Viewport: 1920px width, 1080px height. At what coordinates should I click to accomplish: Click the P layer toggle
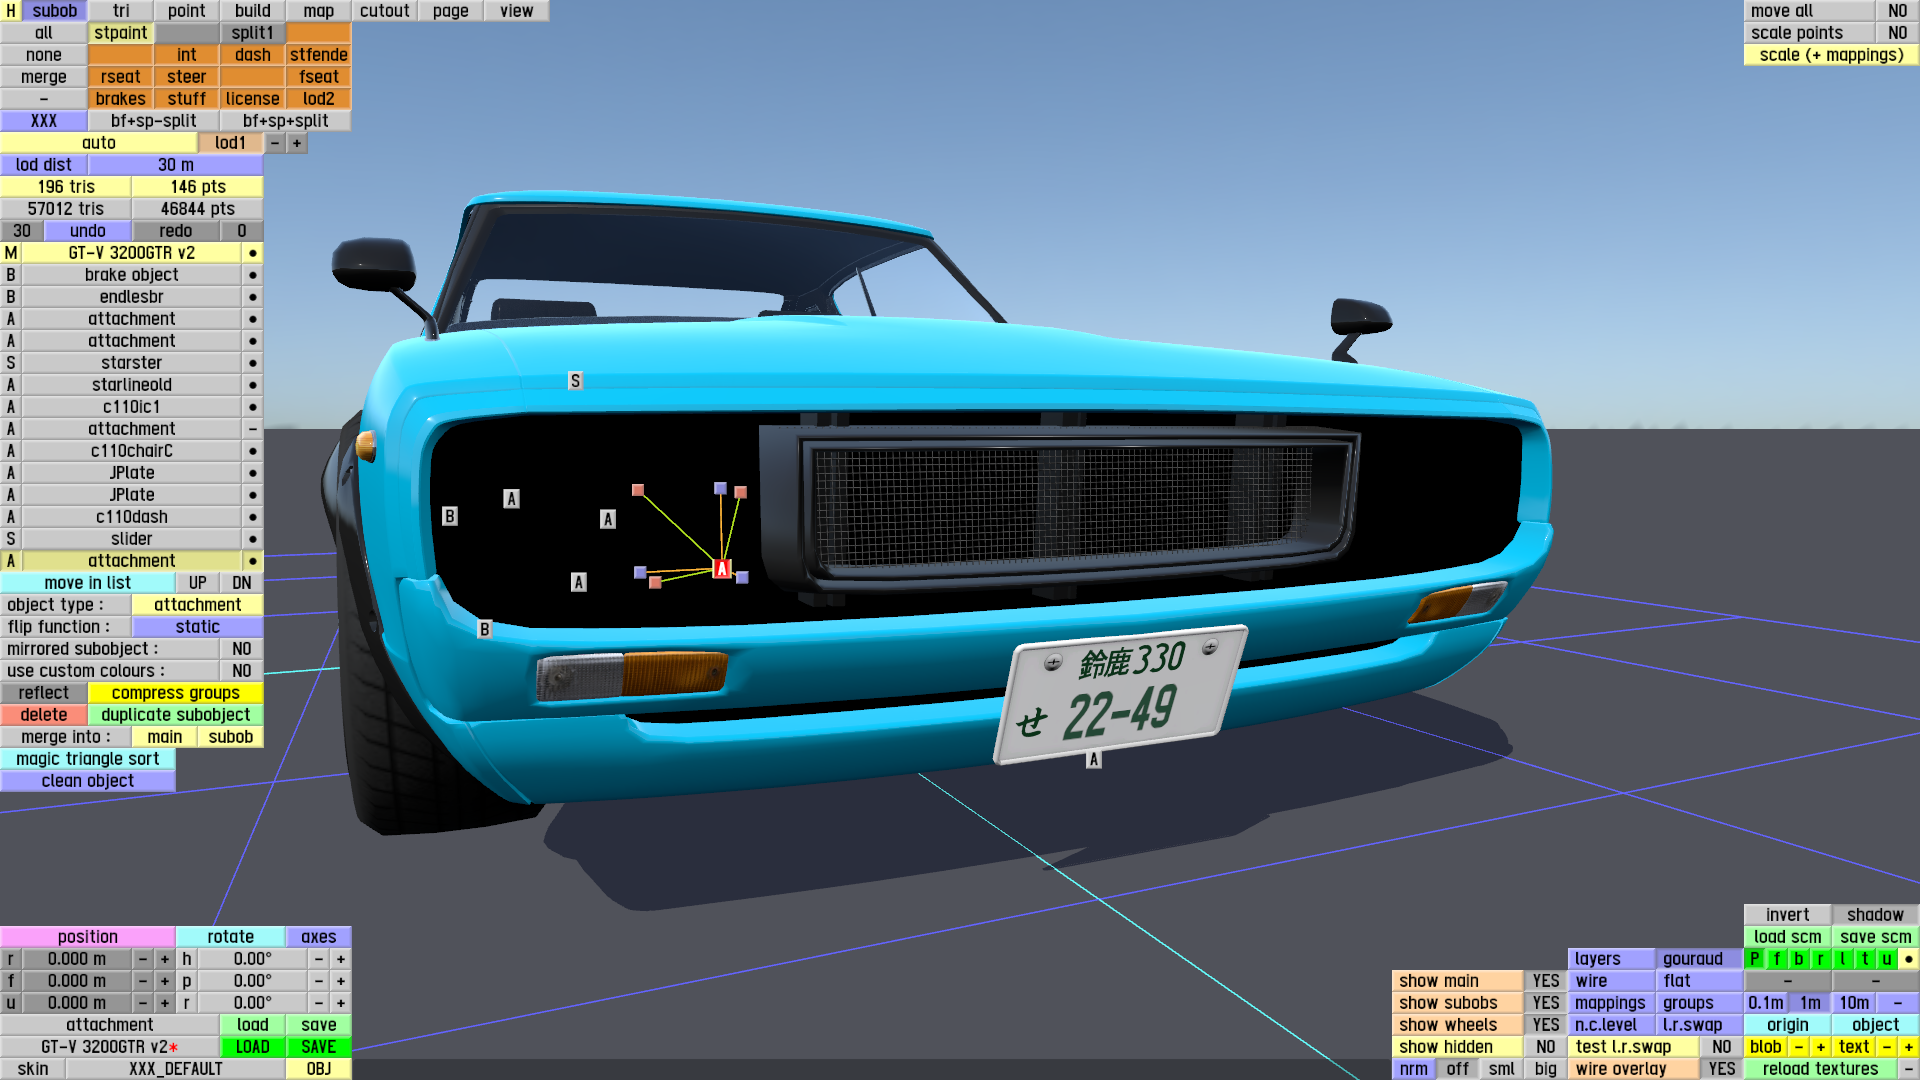tap(1755, 959)
